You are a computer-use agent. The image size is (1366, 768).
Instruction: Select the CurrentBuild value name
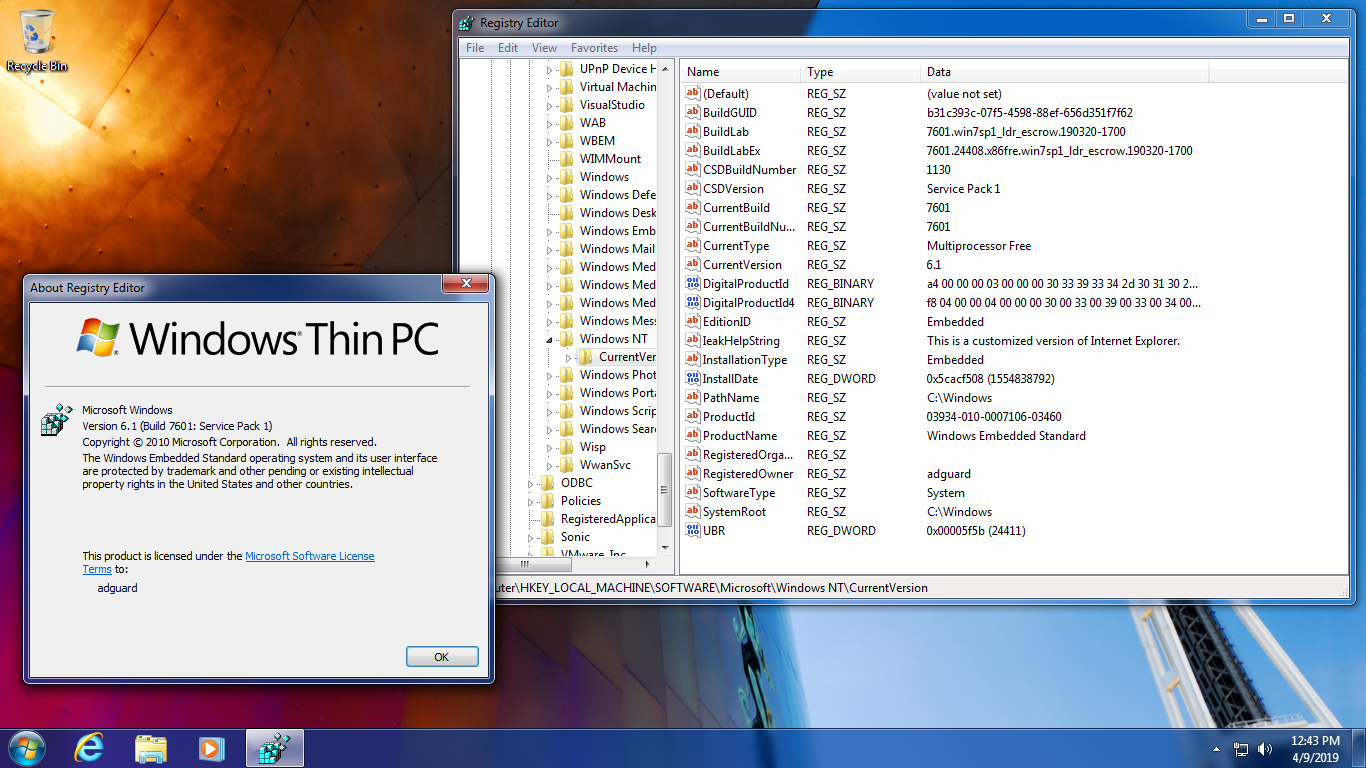click(x=736, y=207)
